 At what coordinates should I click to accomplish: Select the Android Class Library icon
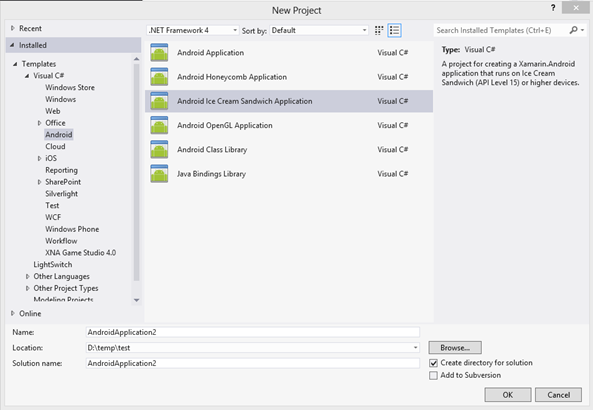(x=159, y=149)
